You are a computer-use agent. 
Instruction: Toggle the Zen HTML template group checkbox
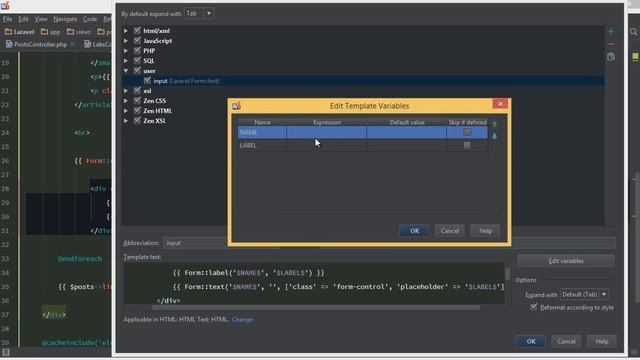pos(137,111)
